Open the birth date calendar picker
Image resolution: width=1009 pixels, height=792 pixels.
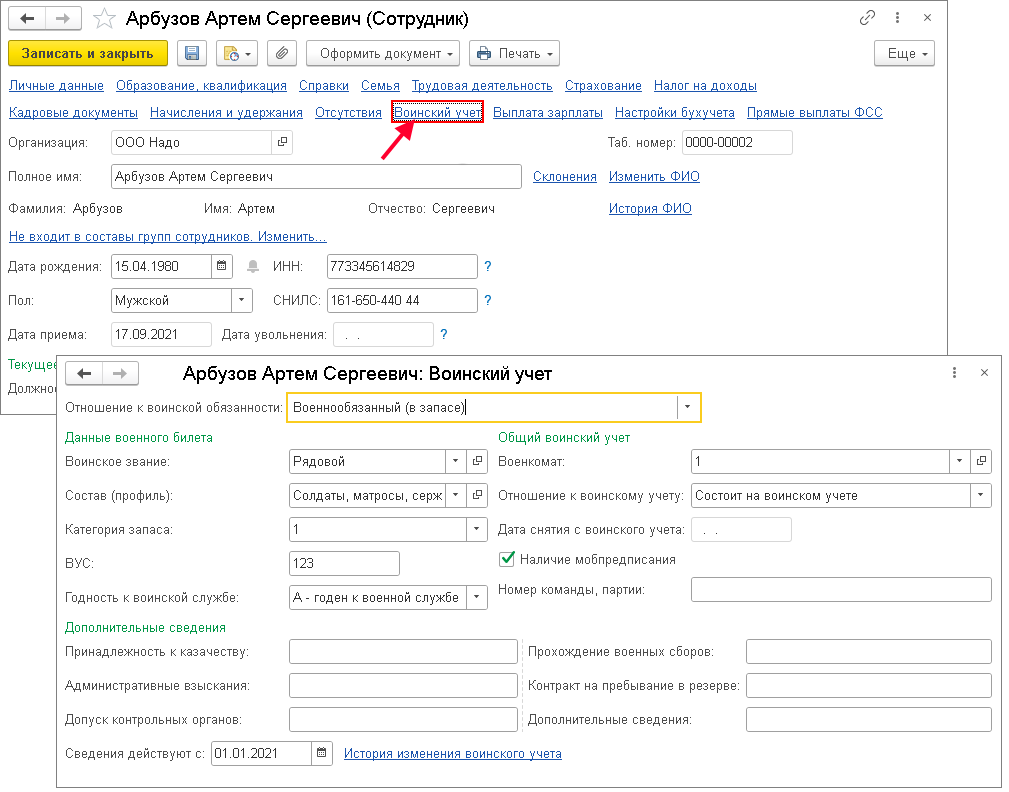[222, 267]
